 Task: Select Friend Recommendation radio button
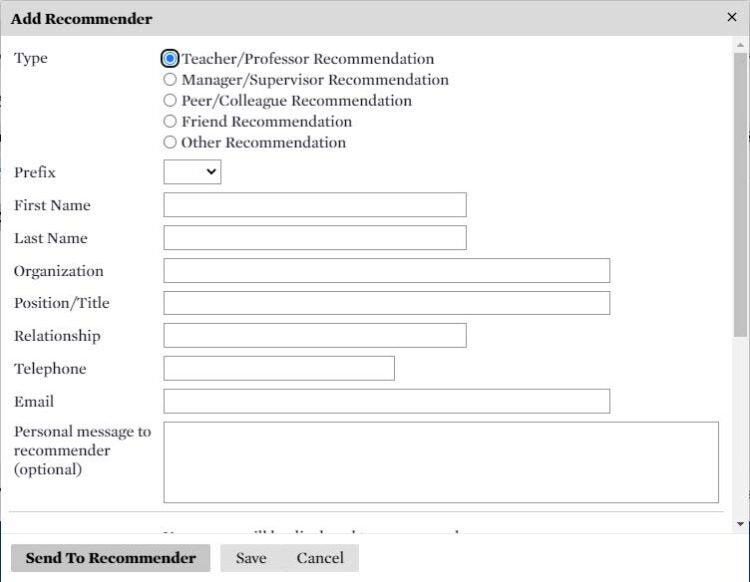[170, 121]
